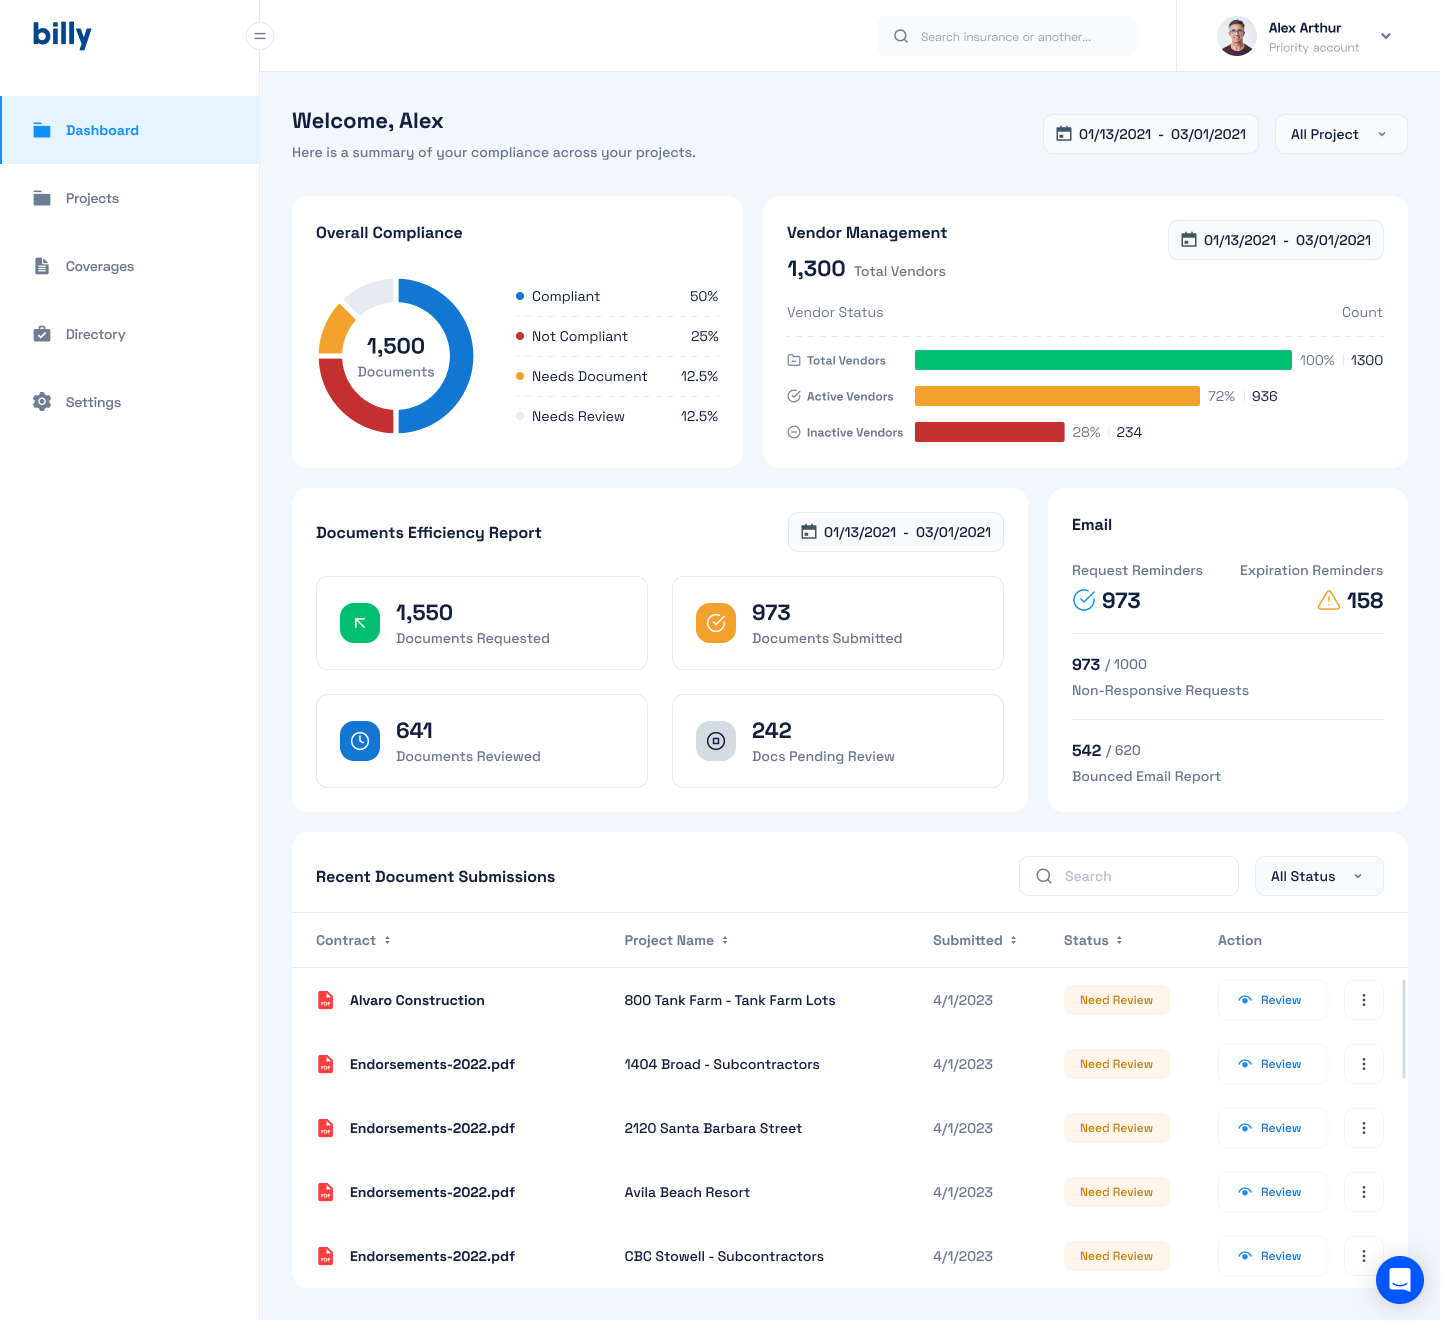Click the orange Active Vendors bar
Viewport: 1456px width, 1338px height.
tap(1057, 396)
